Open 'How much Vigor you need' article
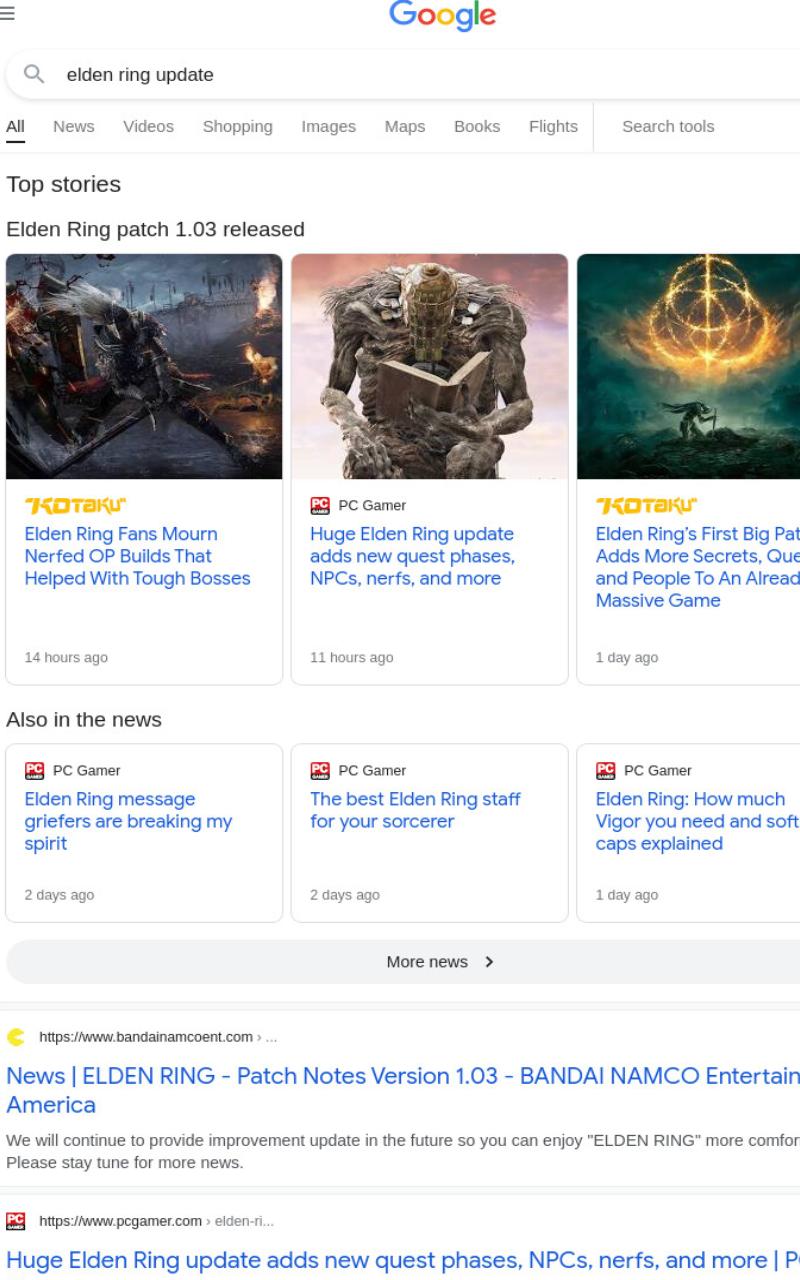 (698, 821)
